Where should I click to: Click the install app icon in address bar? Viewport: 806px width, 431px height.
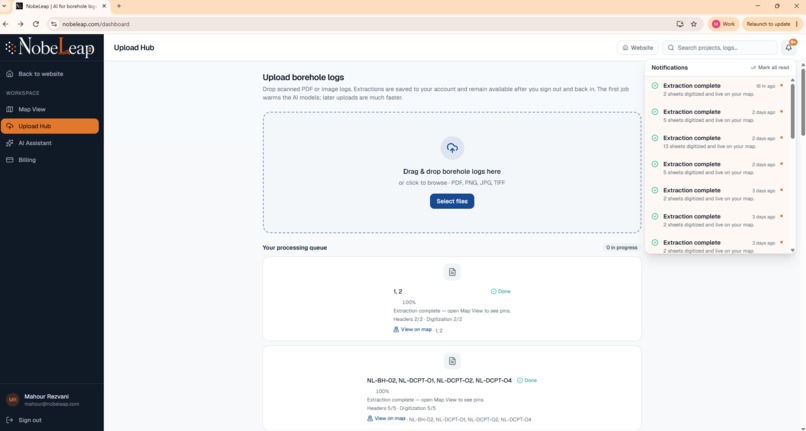click(680, 24)
